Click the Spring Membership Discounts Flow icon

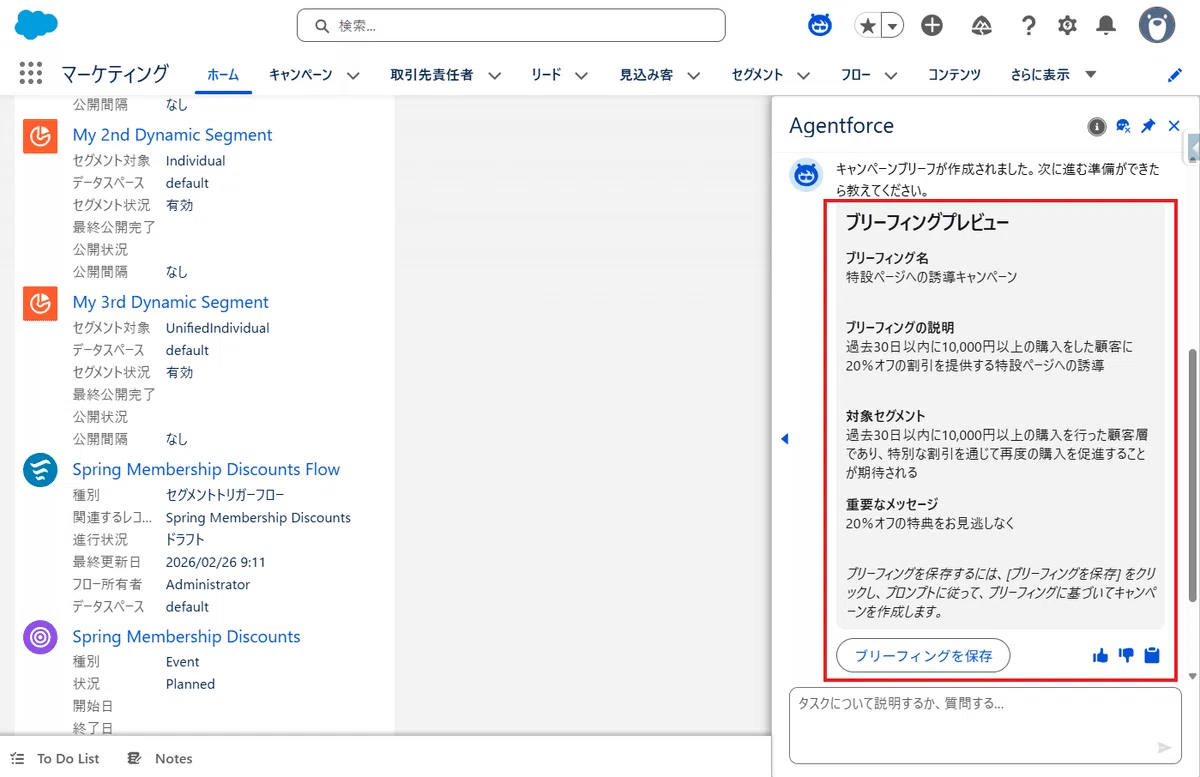pos(40,470)
